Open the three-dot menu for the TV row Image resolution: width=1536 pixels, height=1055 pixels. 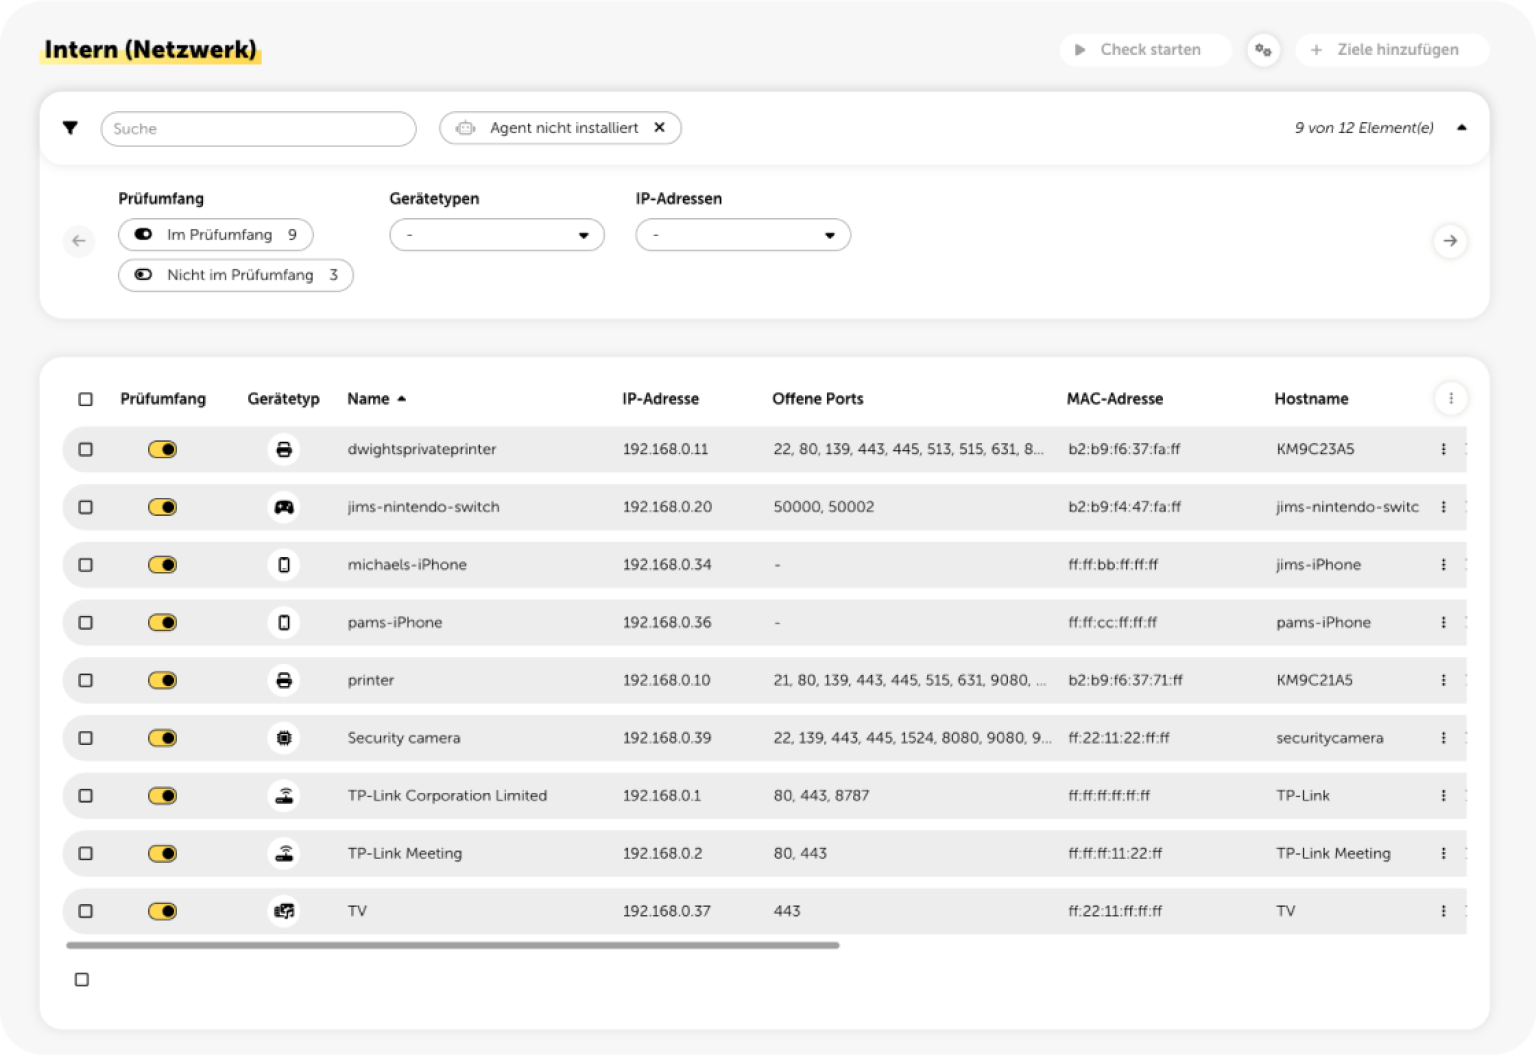click(x=1443, y=911)
